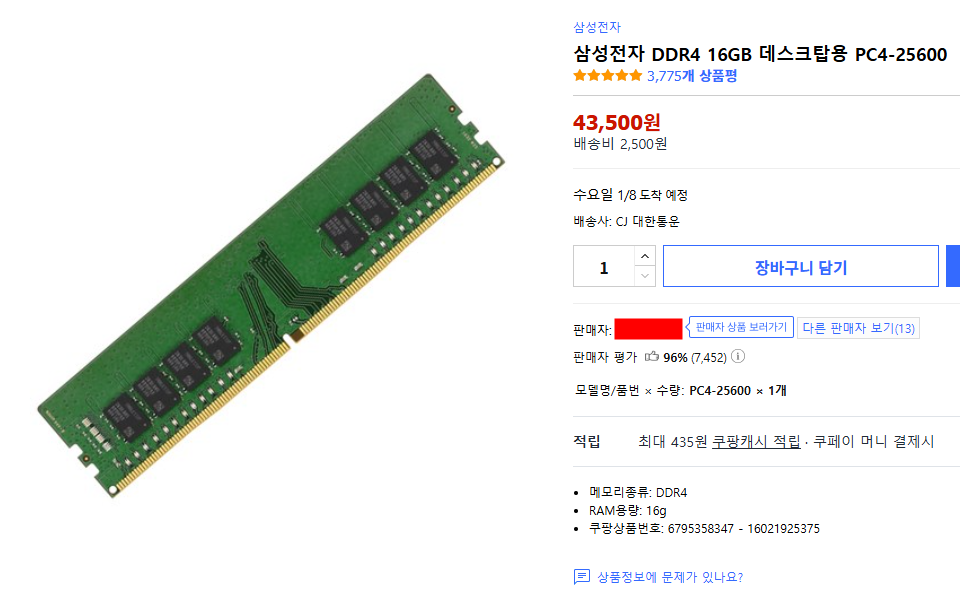Click the blue buy button edge
Image resolution: width=960 pixels, height=597 pixels.
pyautogui.click(x=953, y=266)
